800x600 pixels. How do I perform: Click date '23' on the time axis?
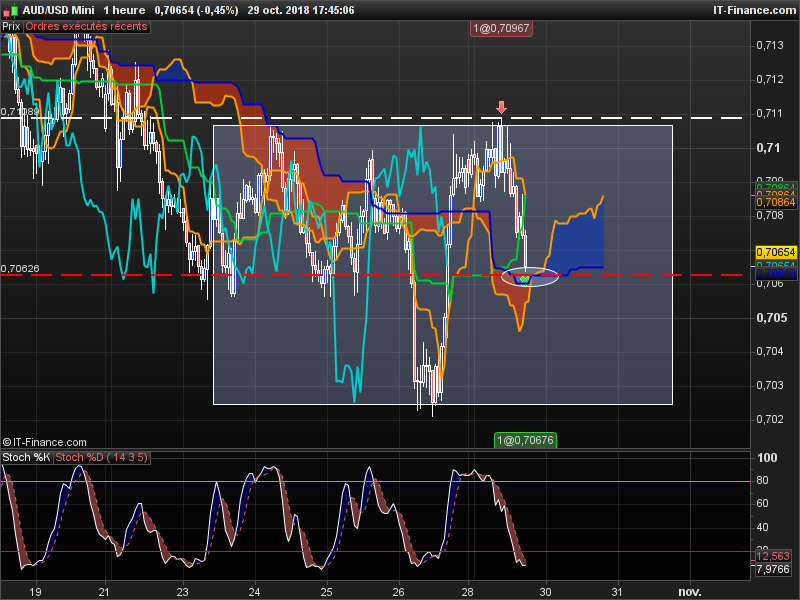pos(182,592)
